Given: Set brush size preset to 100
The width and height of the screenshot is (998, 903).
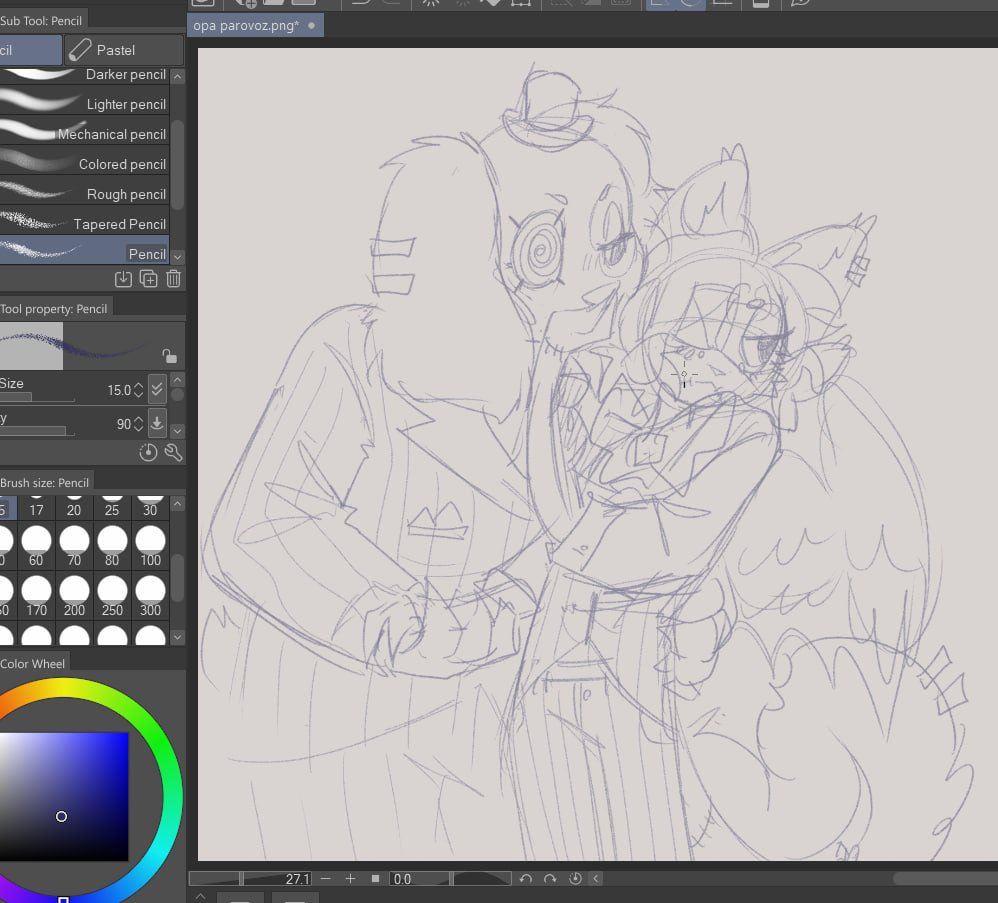Looking at the screenshot, I should pos(151,545).
